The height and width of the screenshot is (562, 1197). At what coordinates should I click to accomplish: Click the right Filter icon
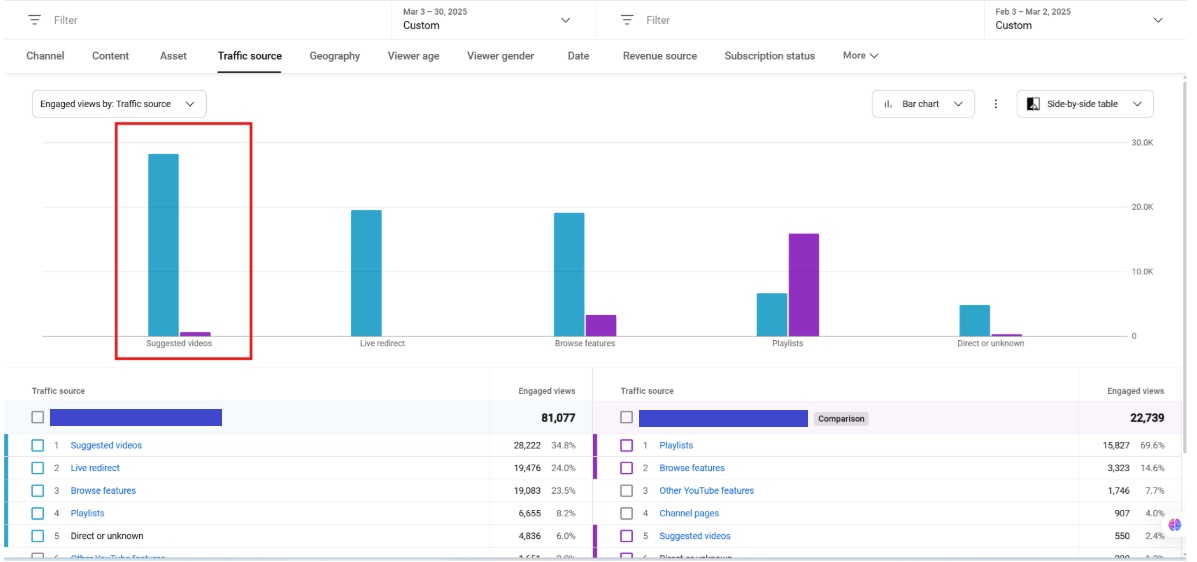(627, 20)
